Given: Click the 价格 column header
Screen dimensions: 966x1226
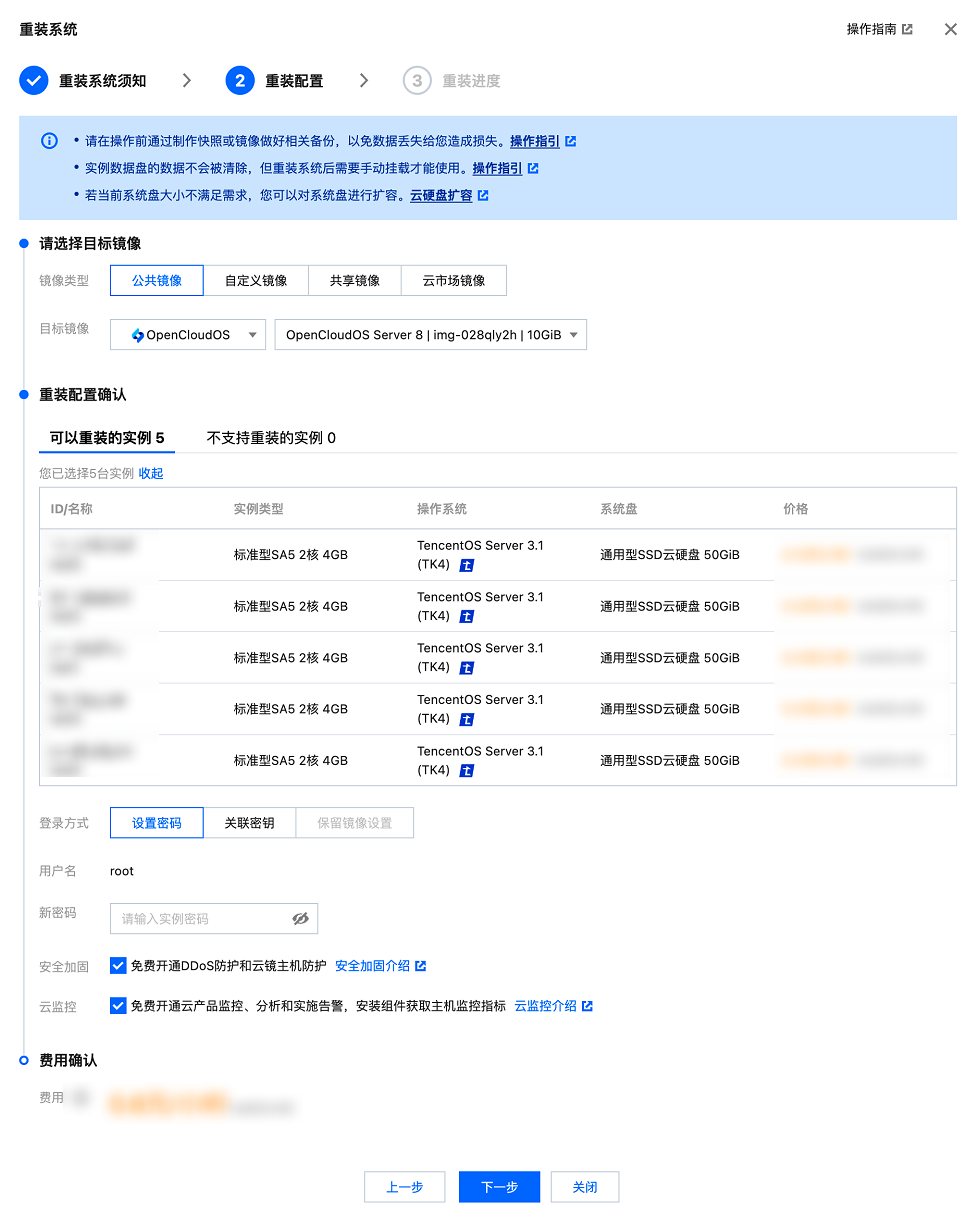Looking at the screenshot, I should 796,509.
